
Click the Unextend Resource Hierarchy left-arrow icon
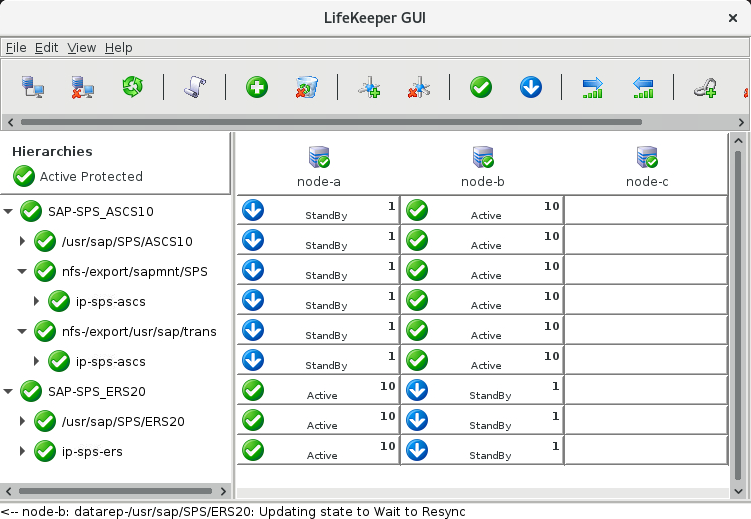[x=643, y=88]
